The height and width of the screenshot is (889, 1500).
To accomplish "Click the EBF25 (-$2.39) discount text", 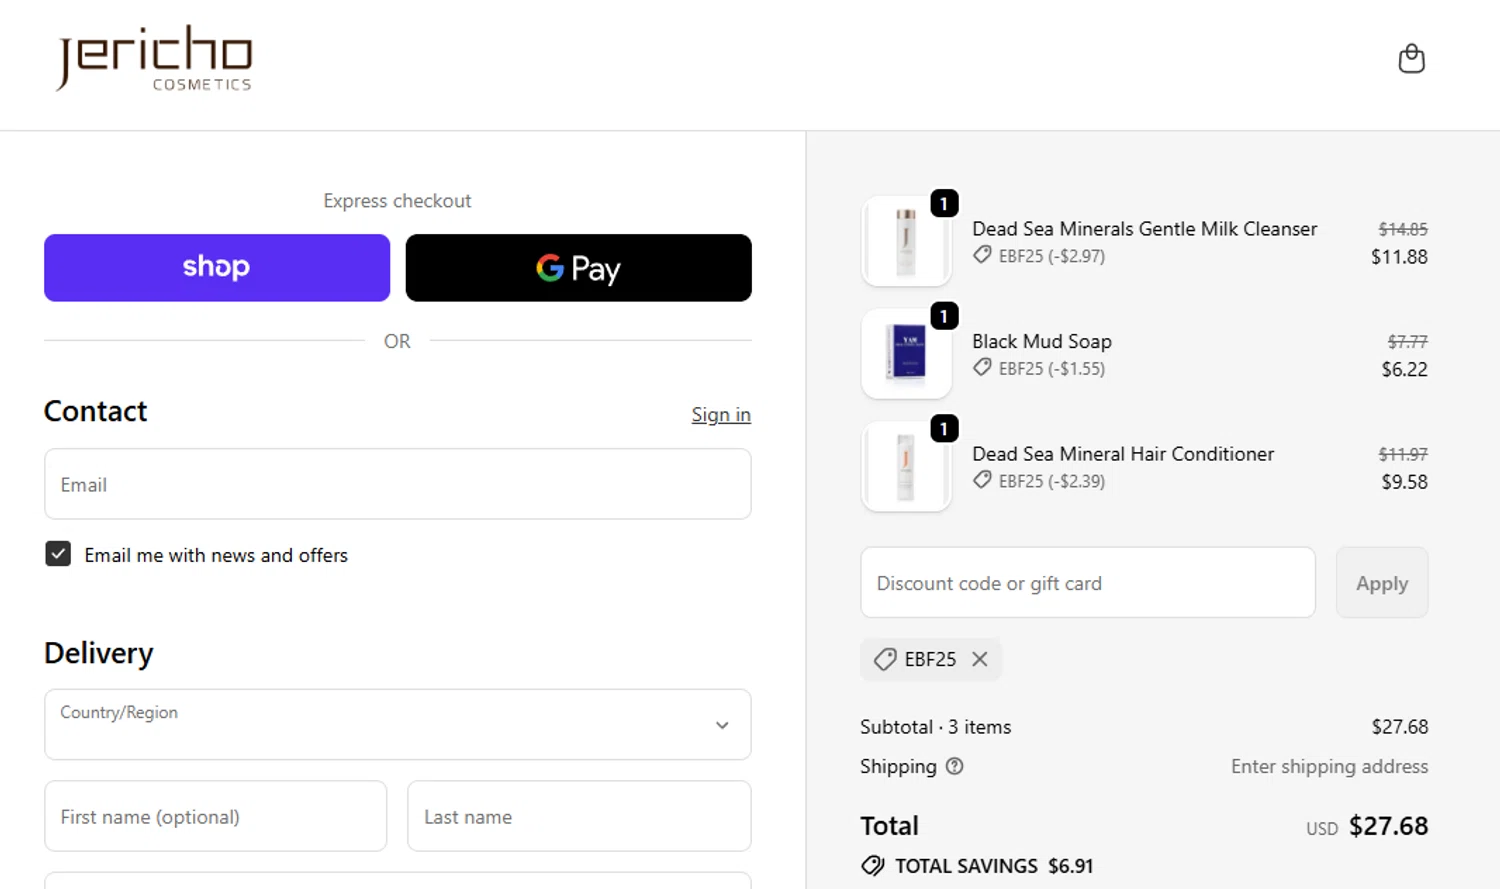I will coord(1052,481).
